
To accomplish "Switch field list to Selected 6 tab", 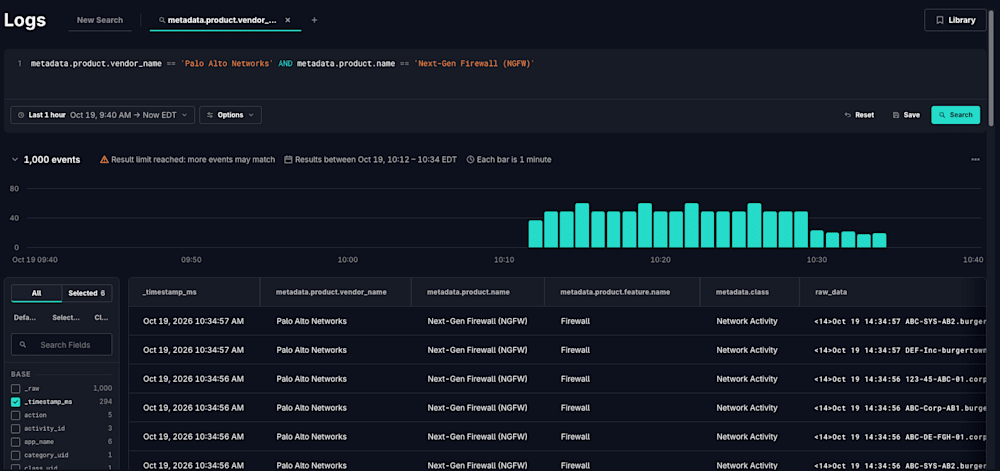I will pos(87,293).
